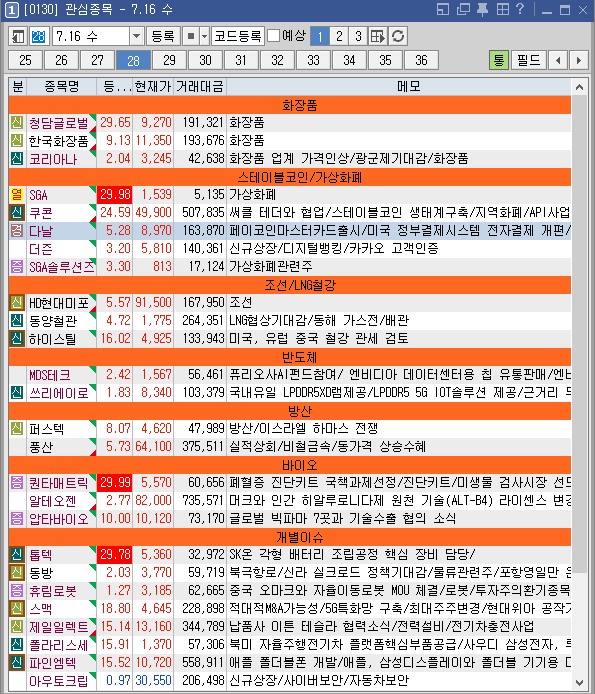Switch to page tab 2
The image size is (595, 694).
339,36
